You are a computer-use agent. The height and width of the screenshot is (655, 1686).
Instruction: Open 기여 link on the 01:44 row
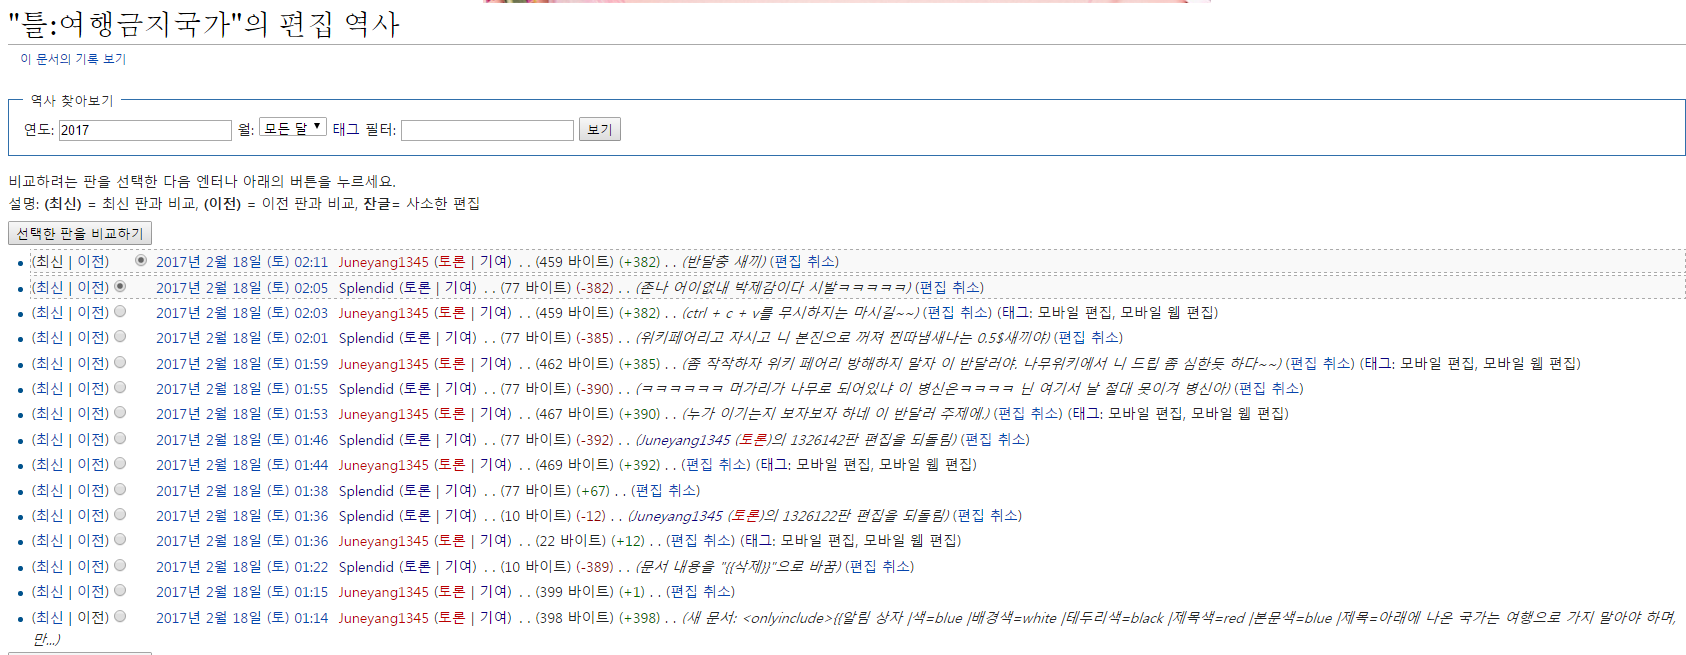pos(493,465)
